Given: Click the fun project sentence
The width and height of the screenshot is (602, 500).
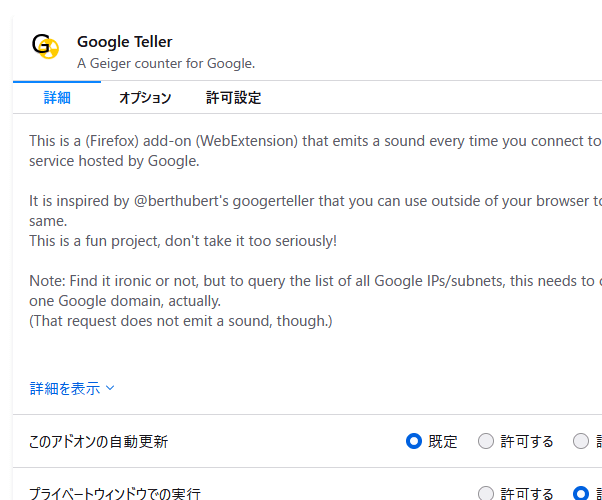Looking at the screenshot, I should tap(183, 241).
